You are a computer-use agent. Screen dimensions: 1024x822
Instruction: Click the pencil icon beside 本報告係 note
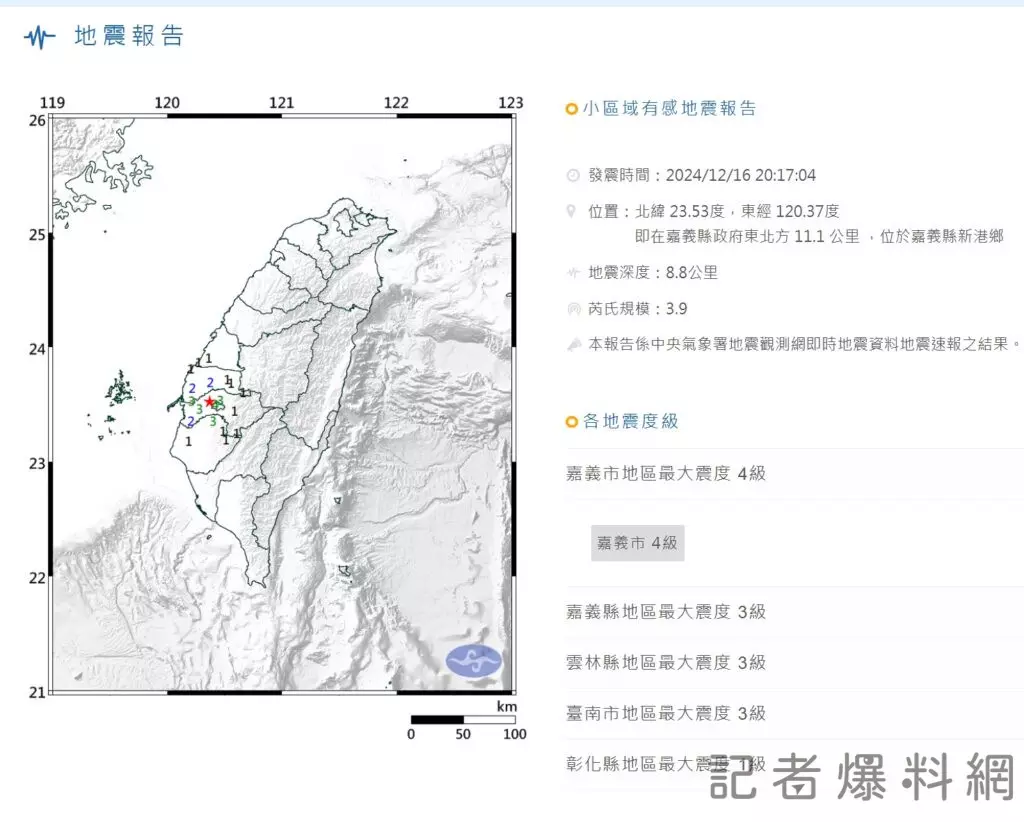[x=573, y=344]
